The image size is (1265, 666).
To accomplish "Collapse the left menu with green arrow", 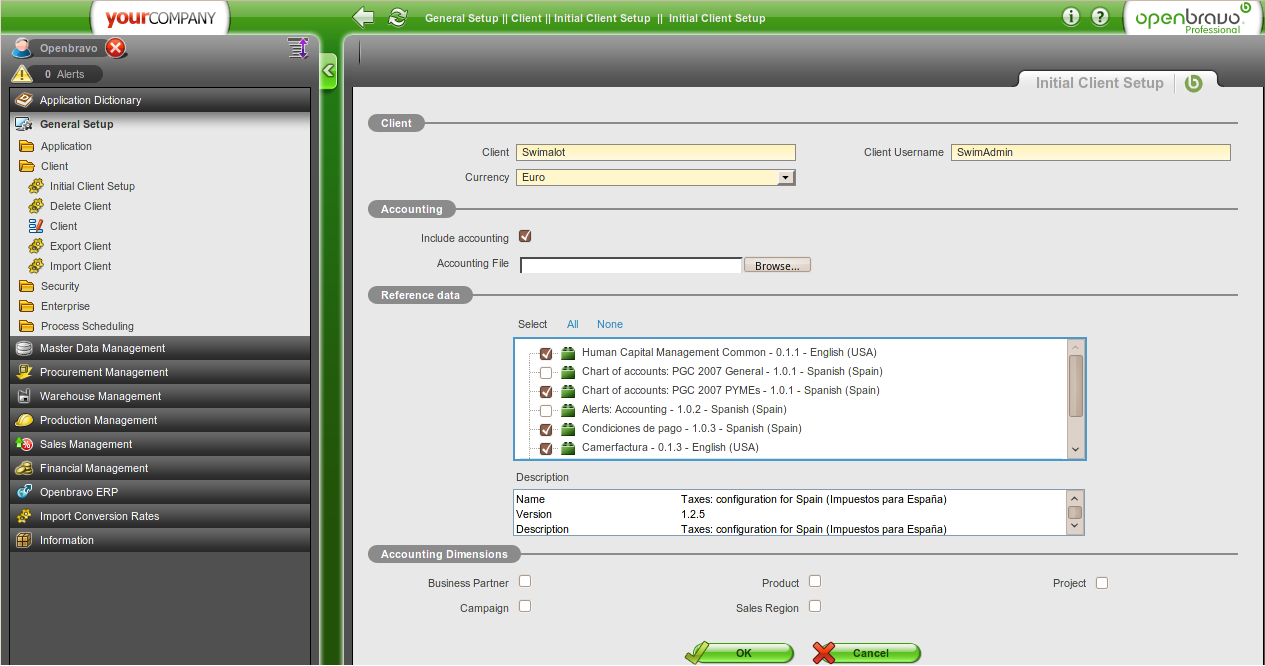I will pos(328,72).
